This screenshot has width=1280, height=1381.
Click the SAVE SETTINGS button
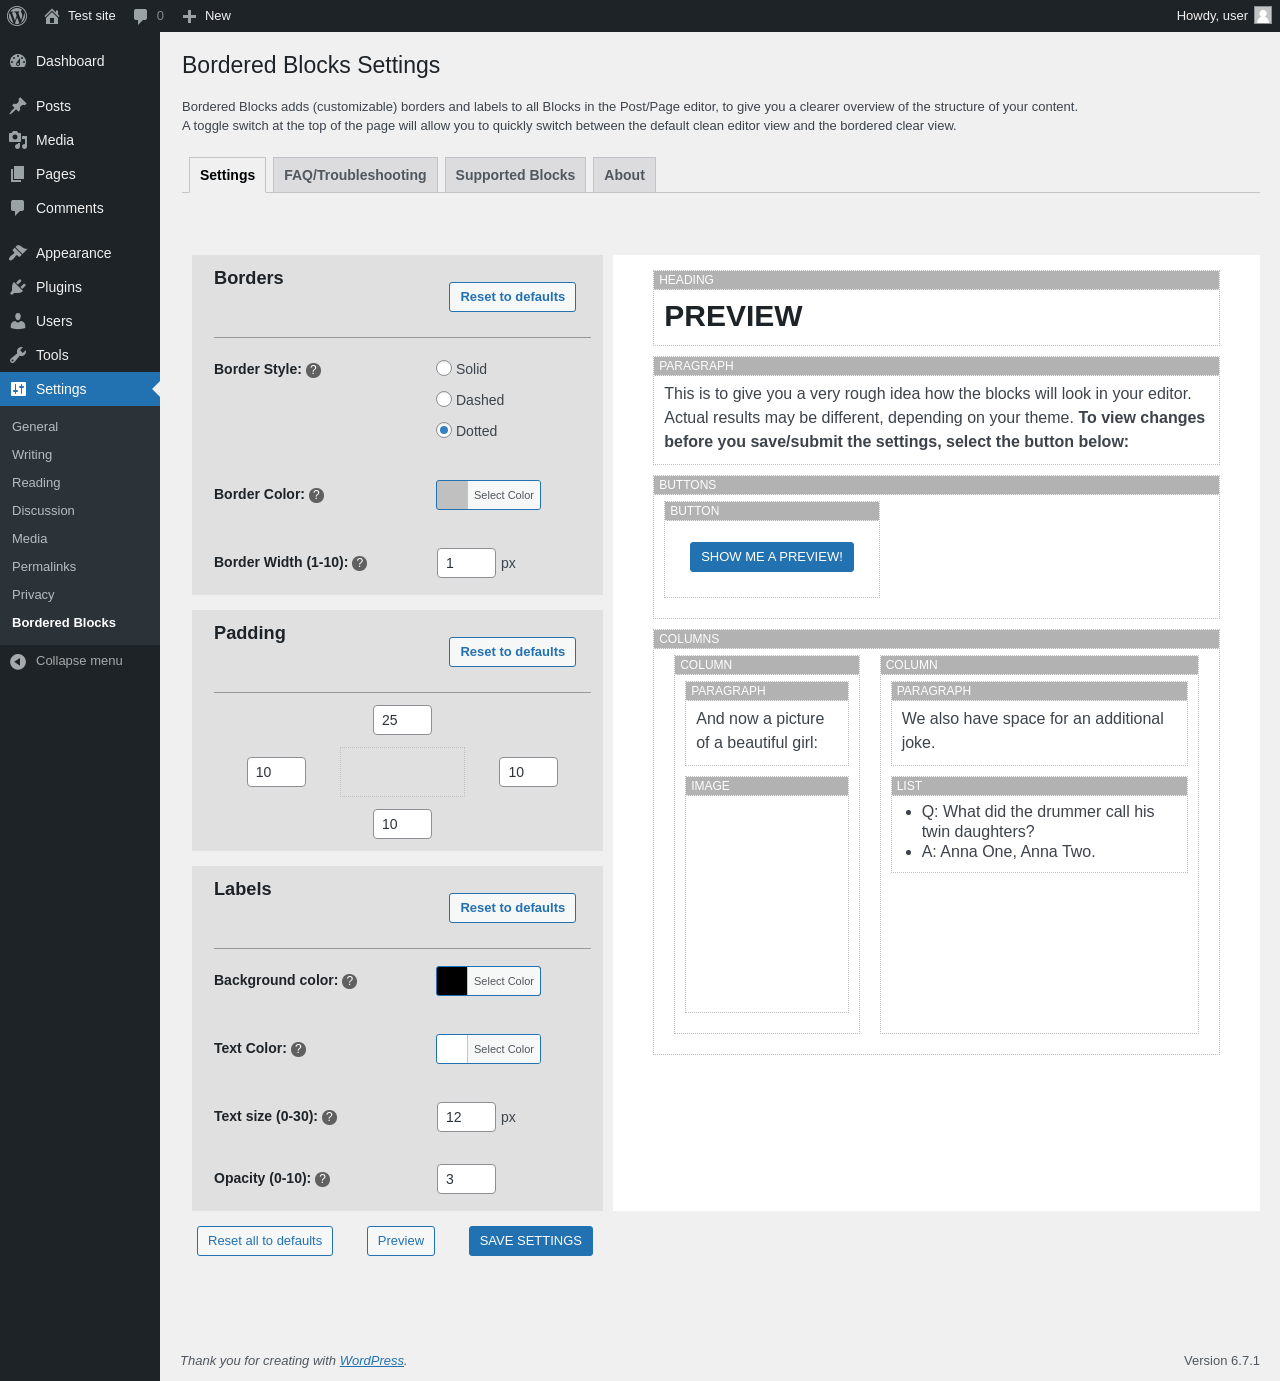coord(531,1241)
